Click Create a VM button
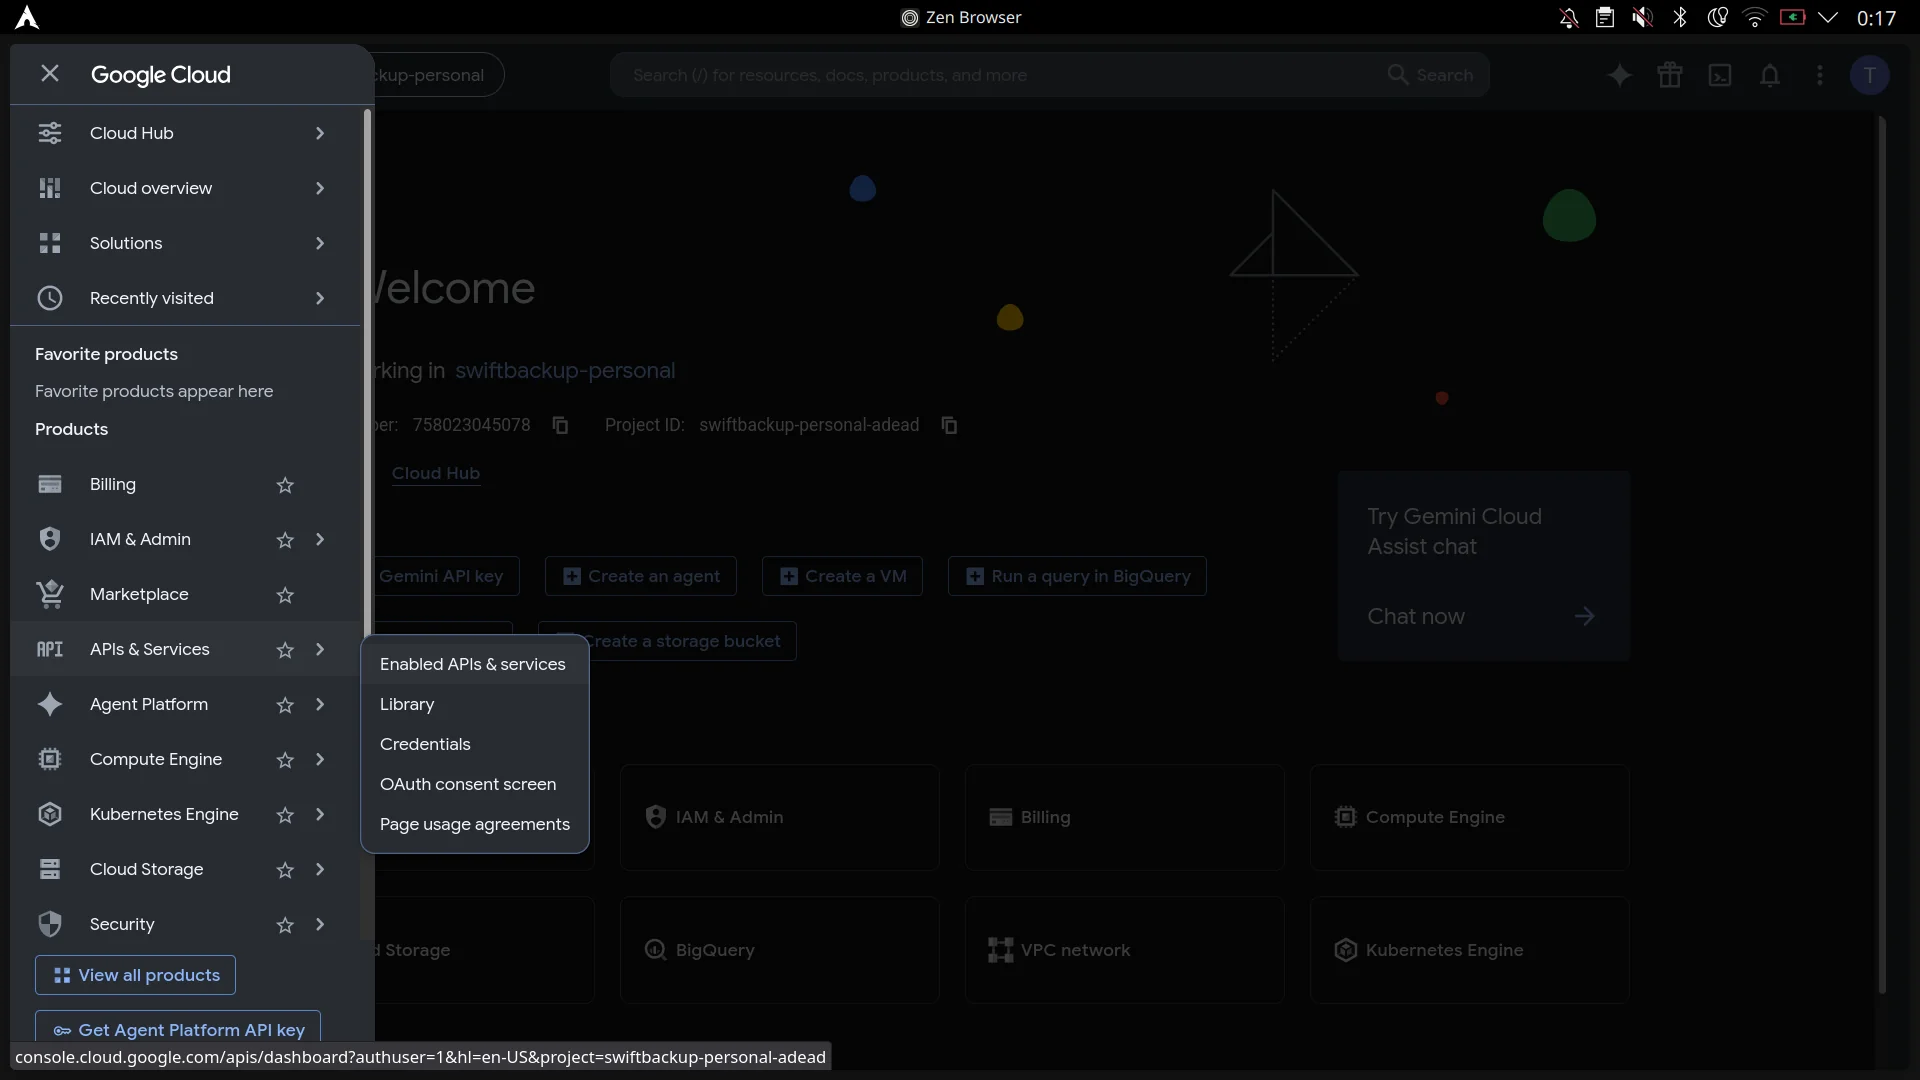Screen dimensions: 1920x1080 click(842, 576)
